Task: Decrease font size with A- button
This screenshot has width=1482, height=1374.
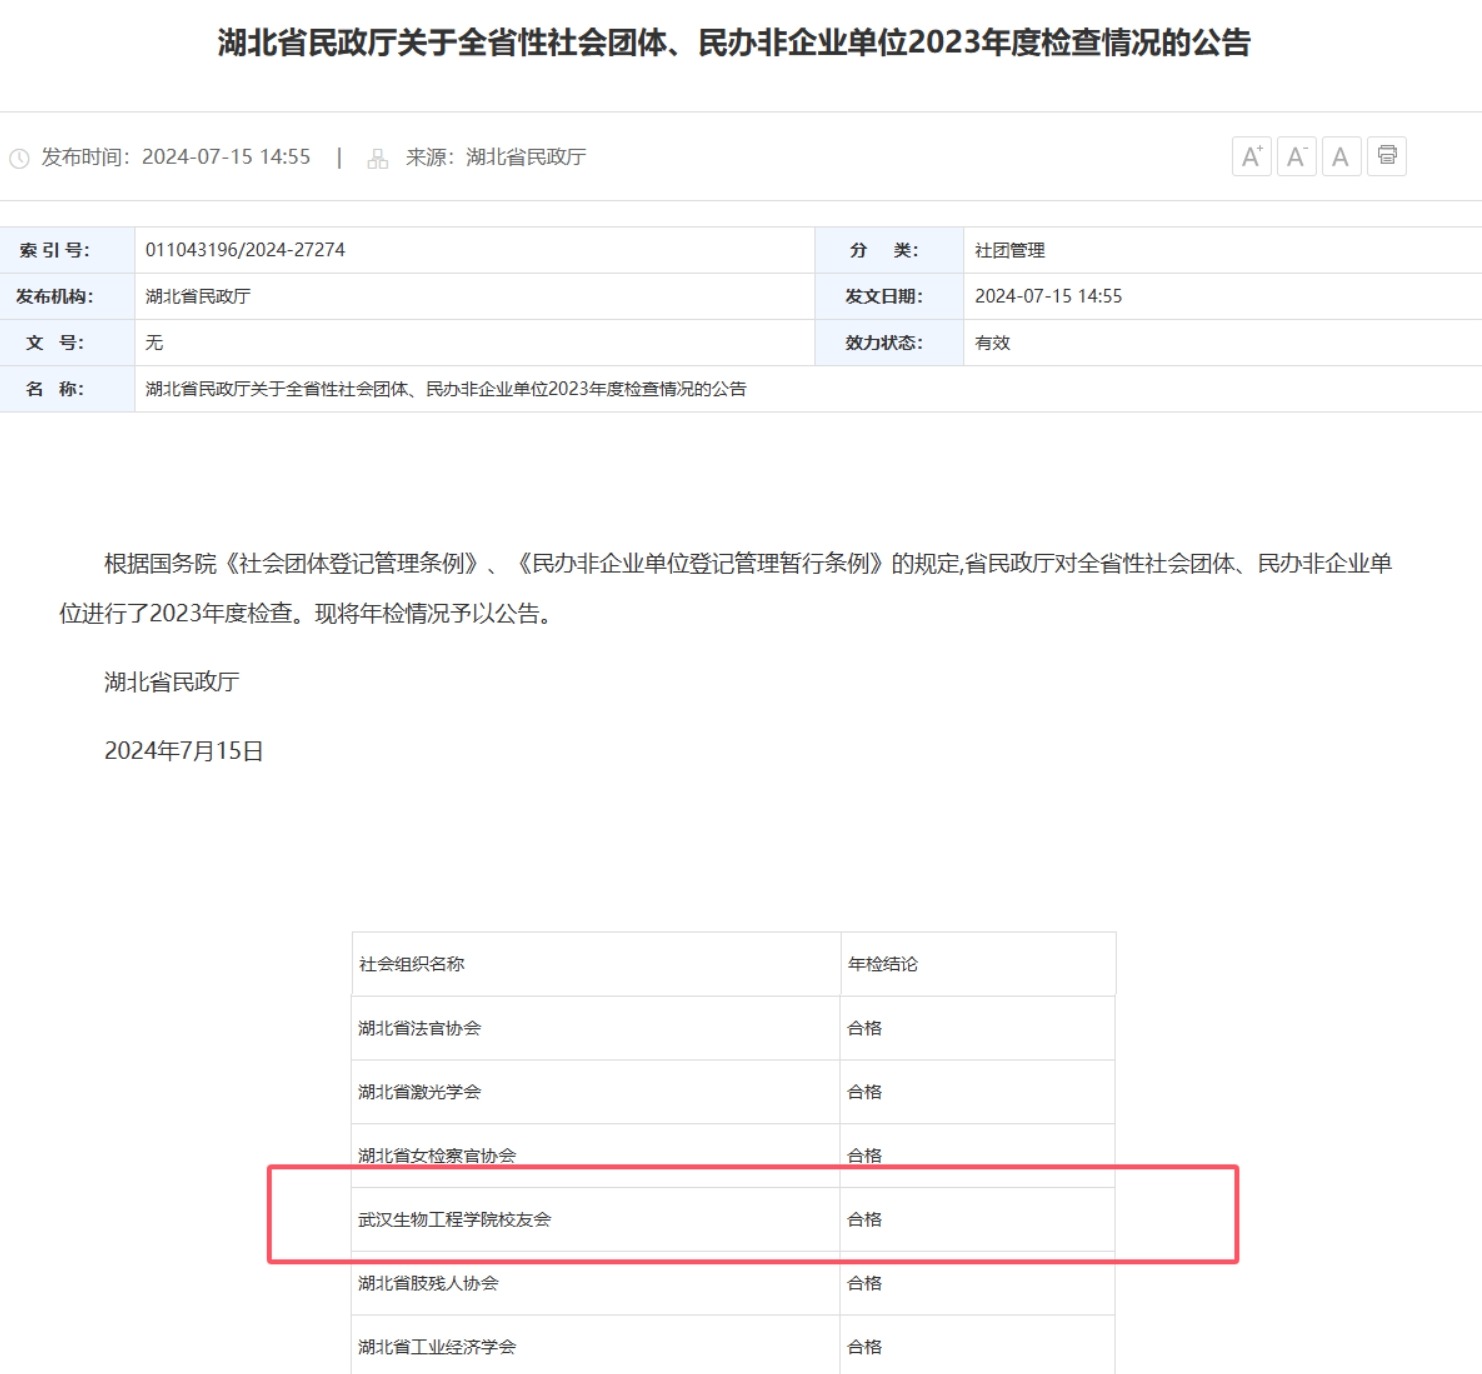Action: pyautogui.click(x=1296, y=157)
